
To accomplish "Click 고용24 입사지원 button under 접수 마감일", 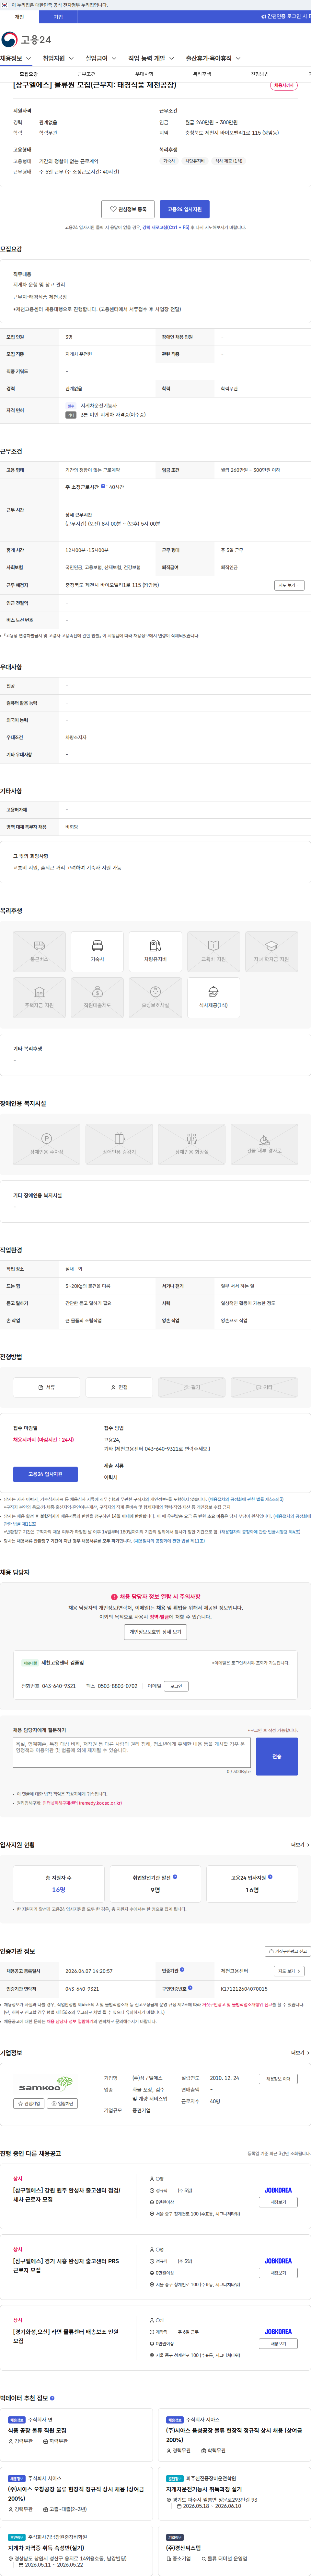I will 45,1474.
